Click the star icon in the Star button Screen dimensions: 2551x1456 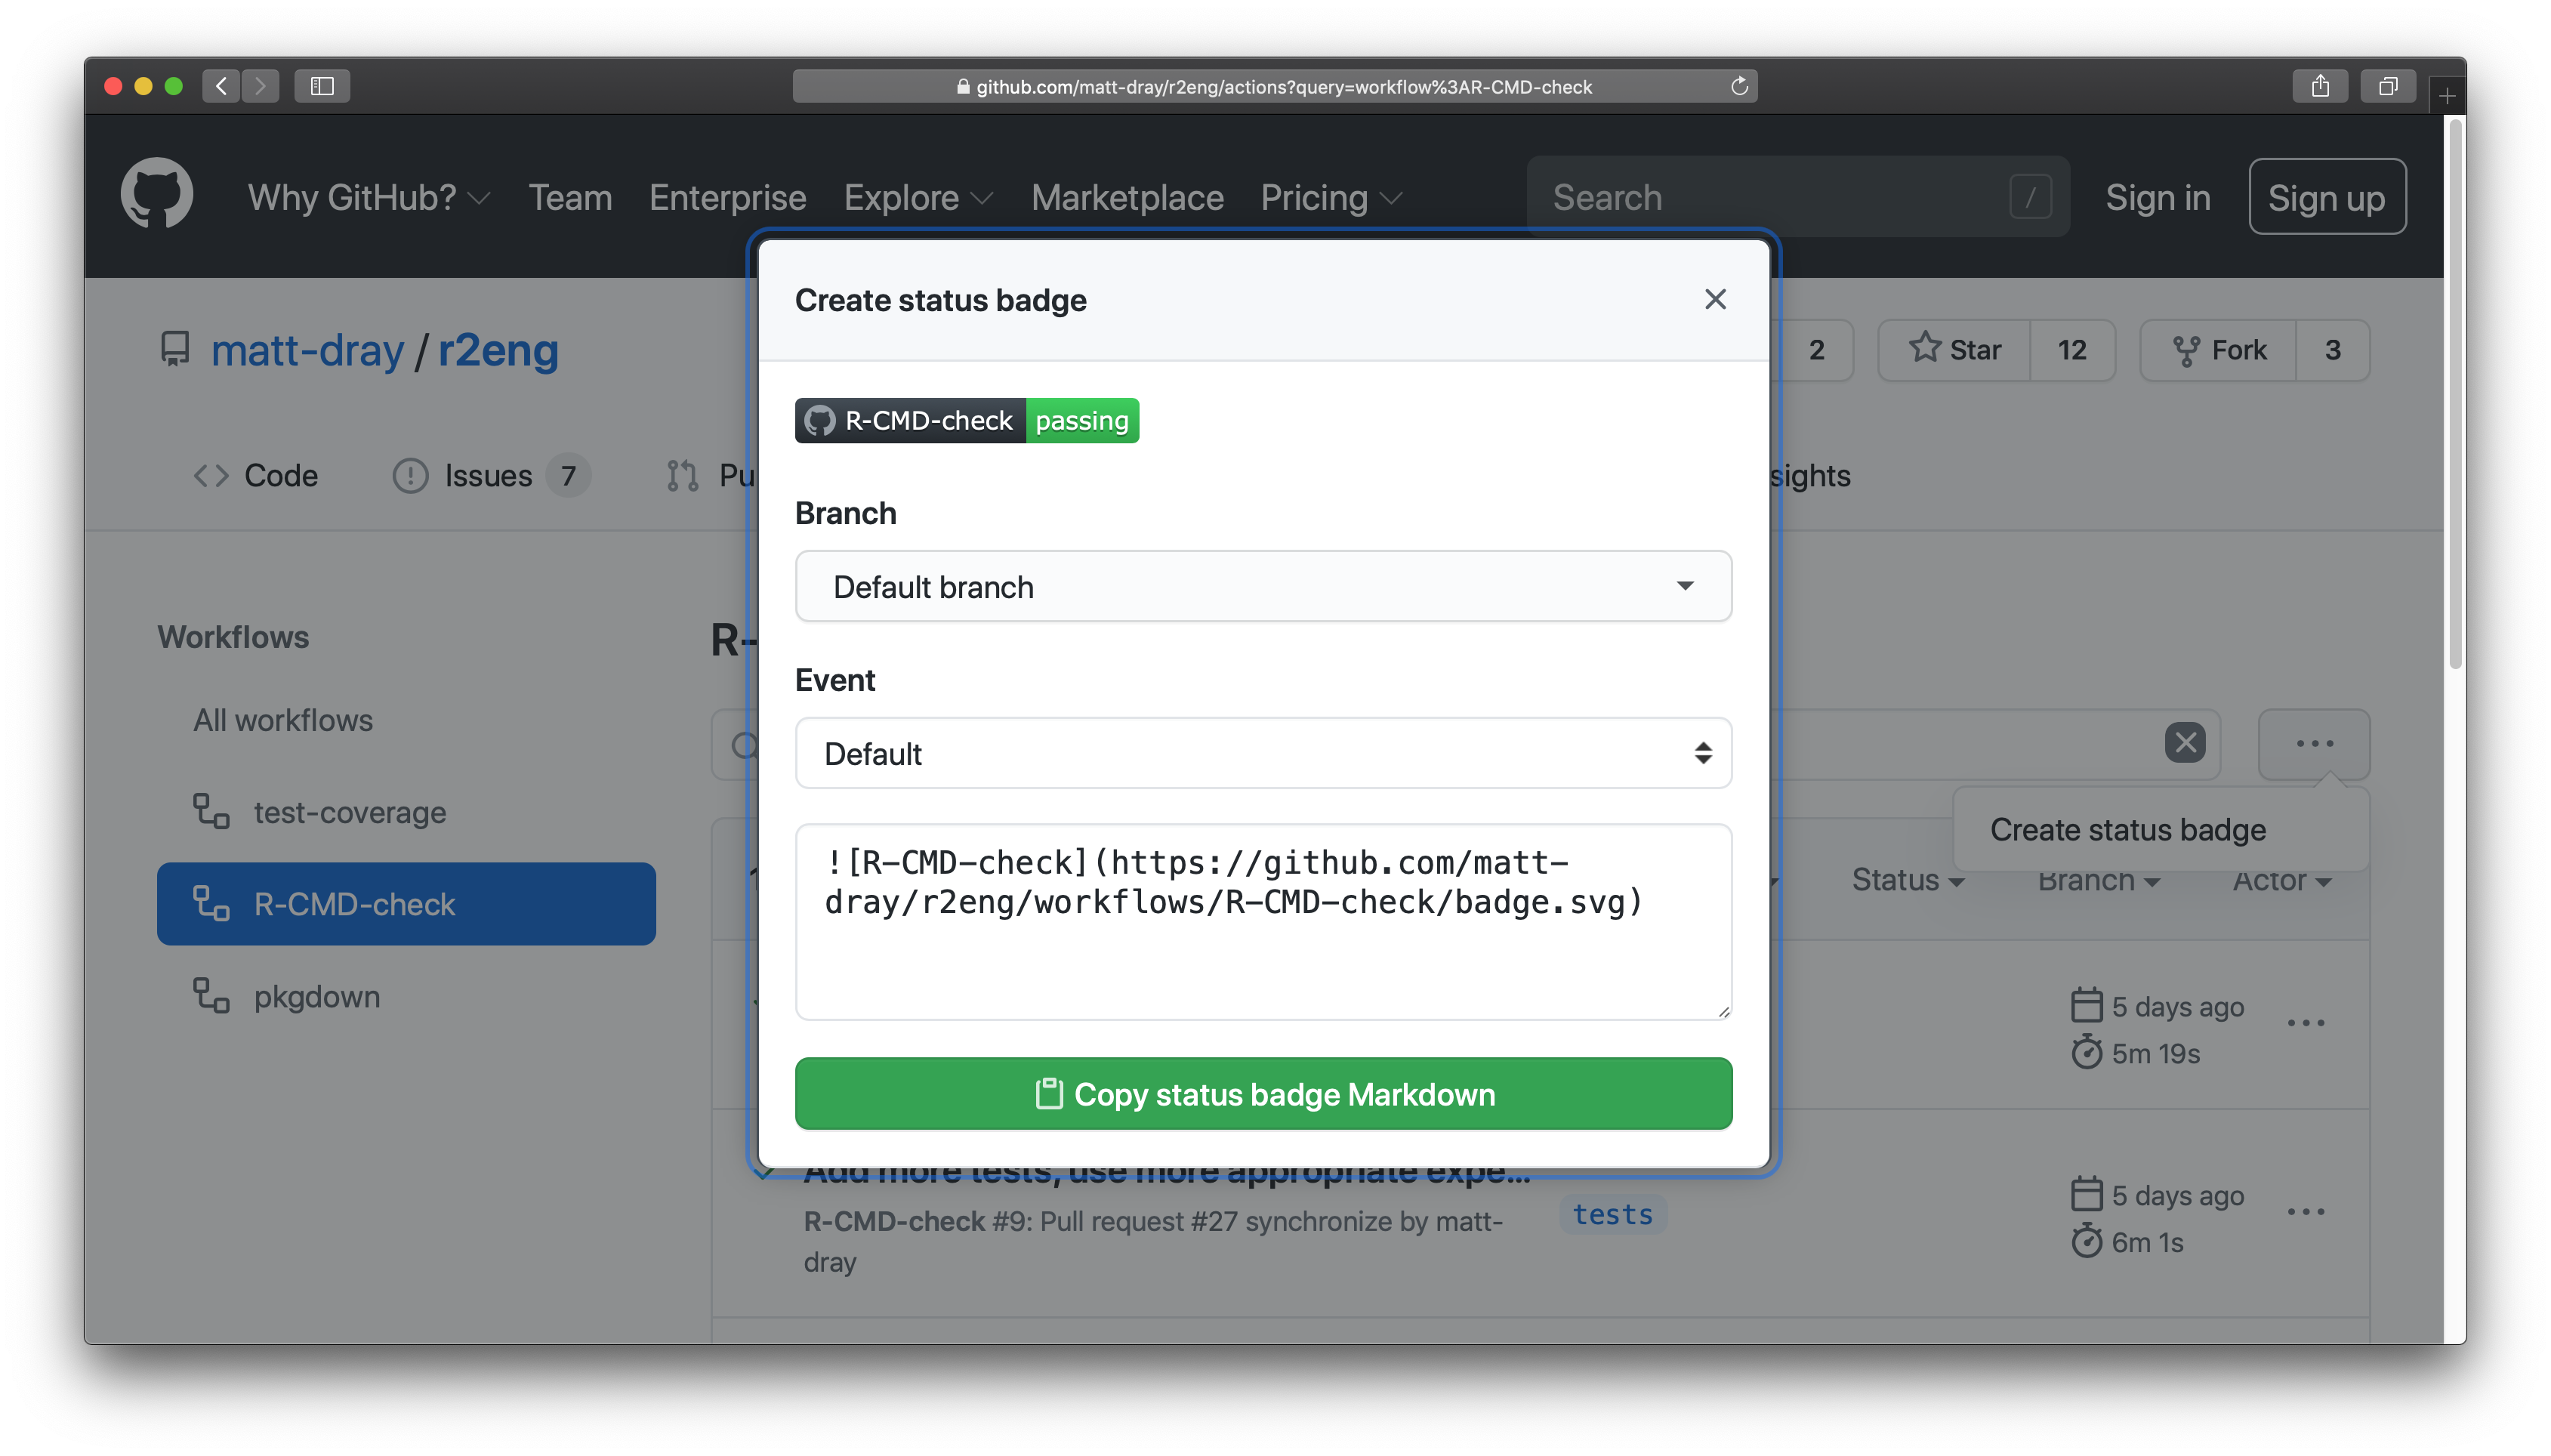pyautogui.click(x=1926, y=349)
